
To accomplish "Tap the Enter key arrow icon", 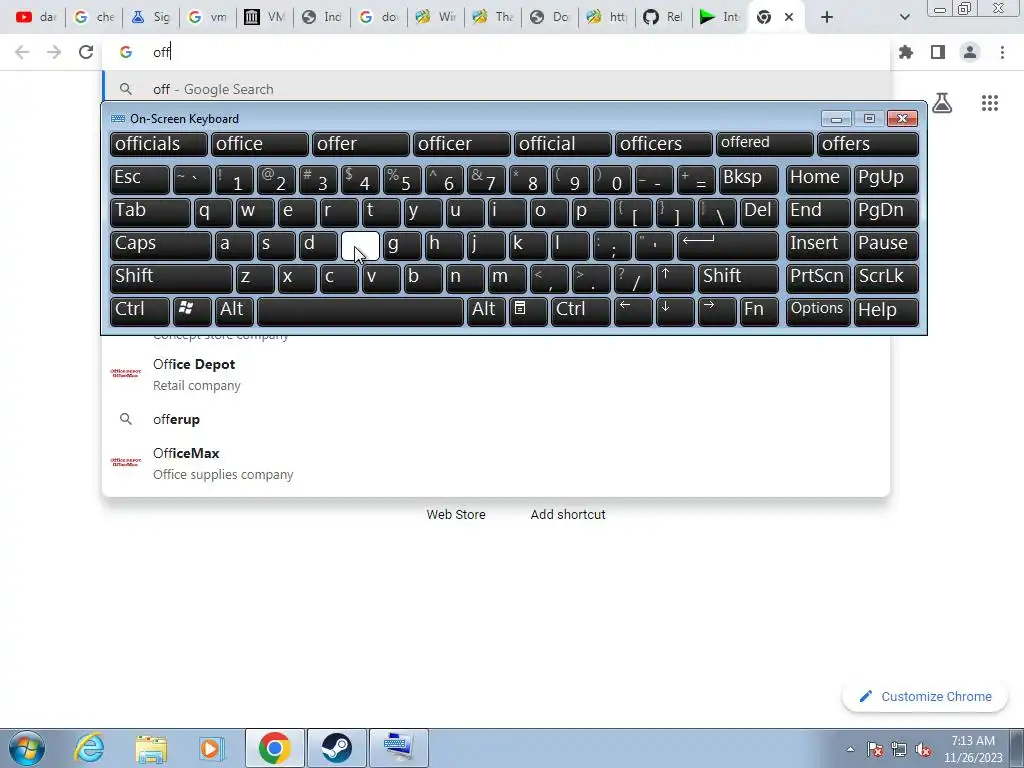I will pos(728,246).
